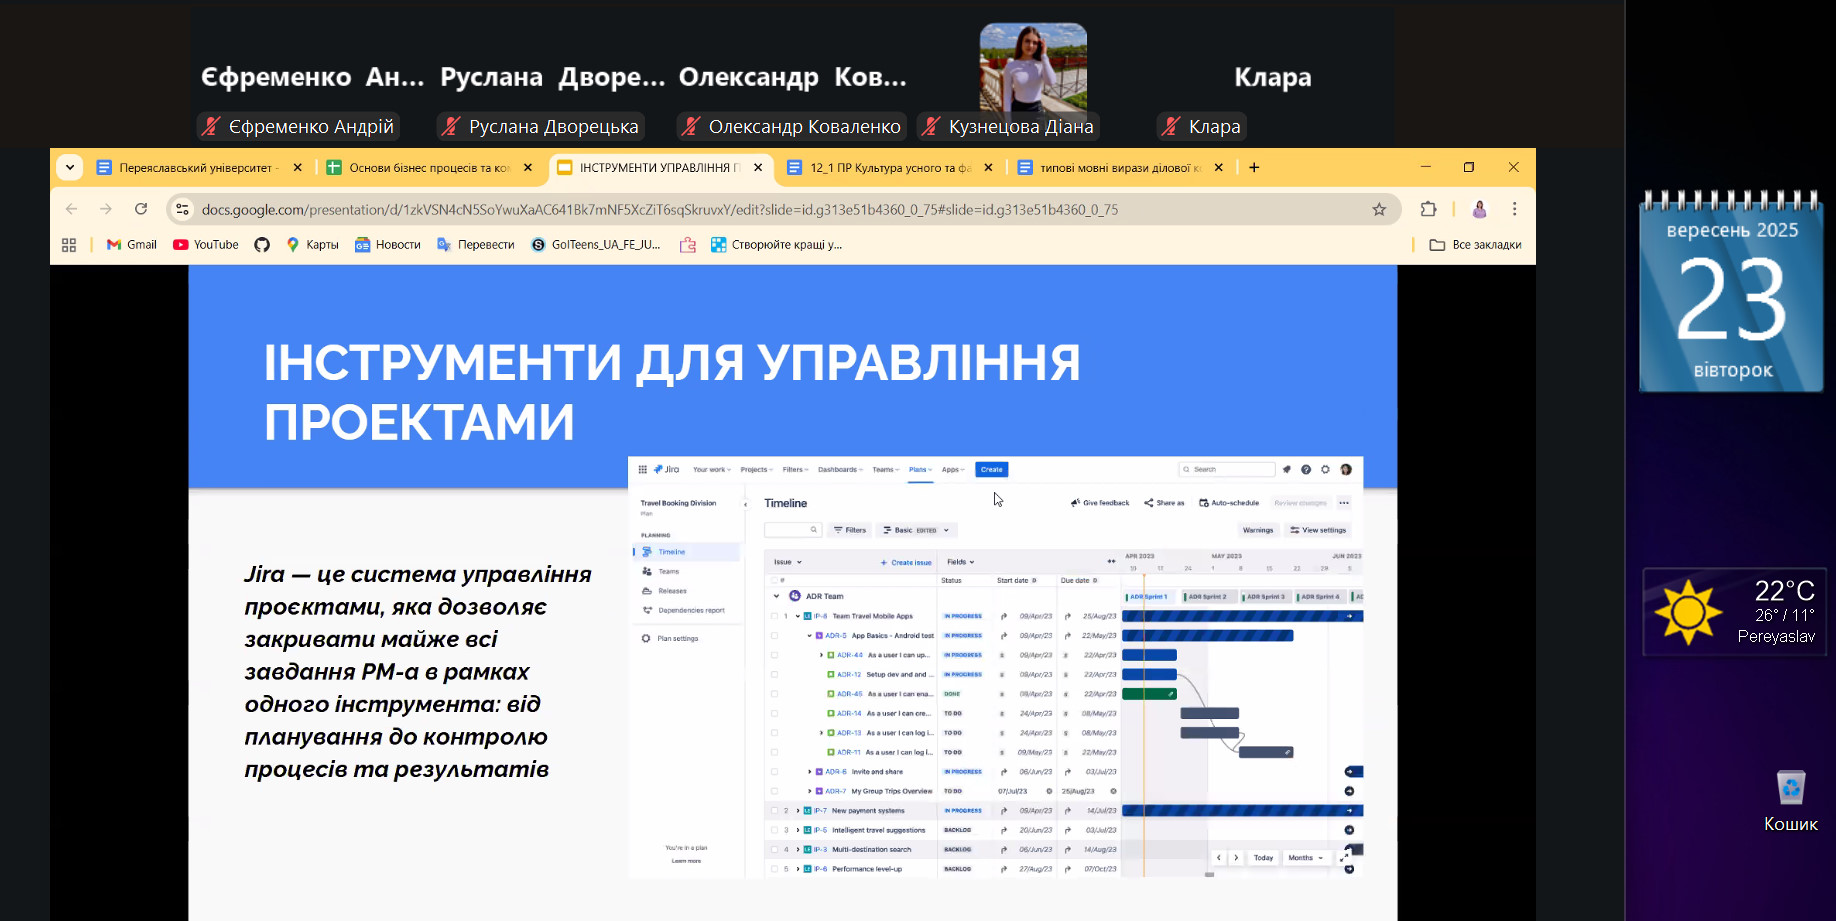Tick checkbox beside Team Travel Mobile Apps
Image resolution: width=1836 pixels, height=921 pixels.
(774, 616)
